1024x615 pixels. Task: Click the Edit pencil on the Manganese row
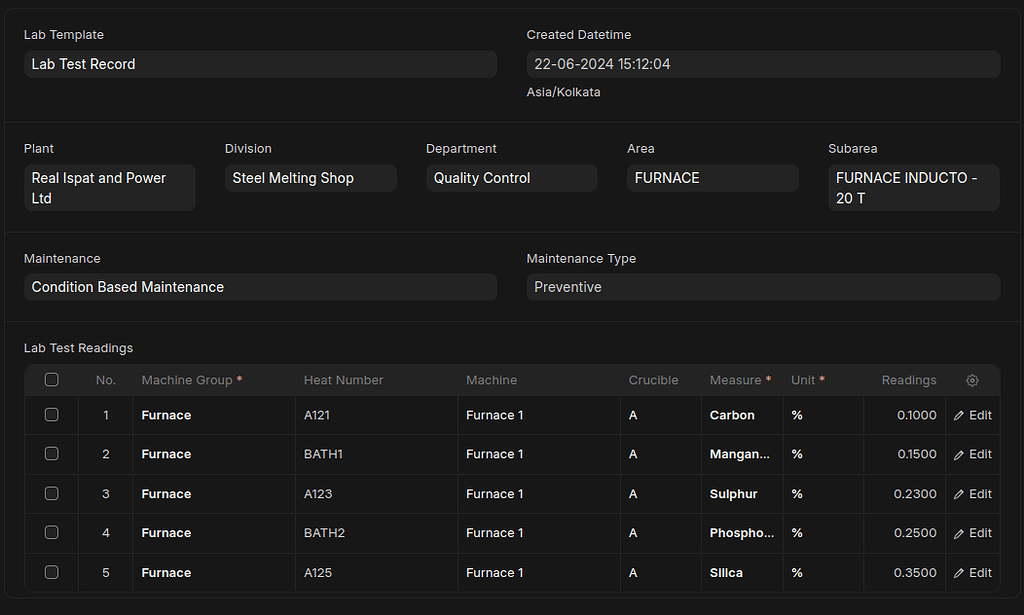[x=972, y=454]
